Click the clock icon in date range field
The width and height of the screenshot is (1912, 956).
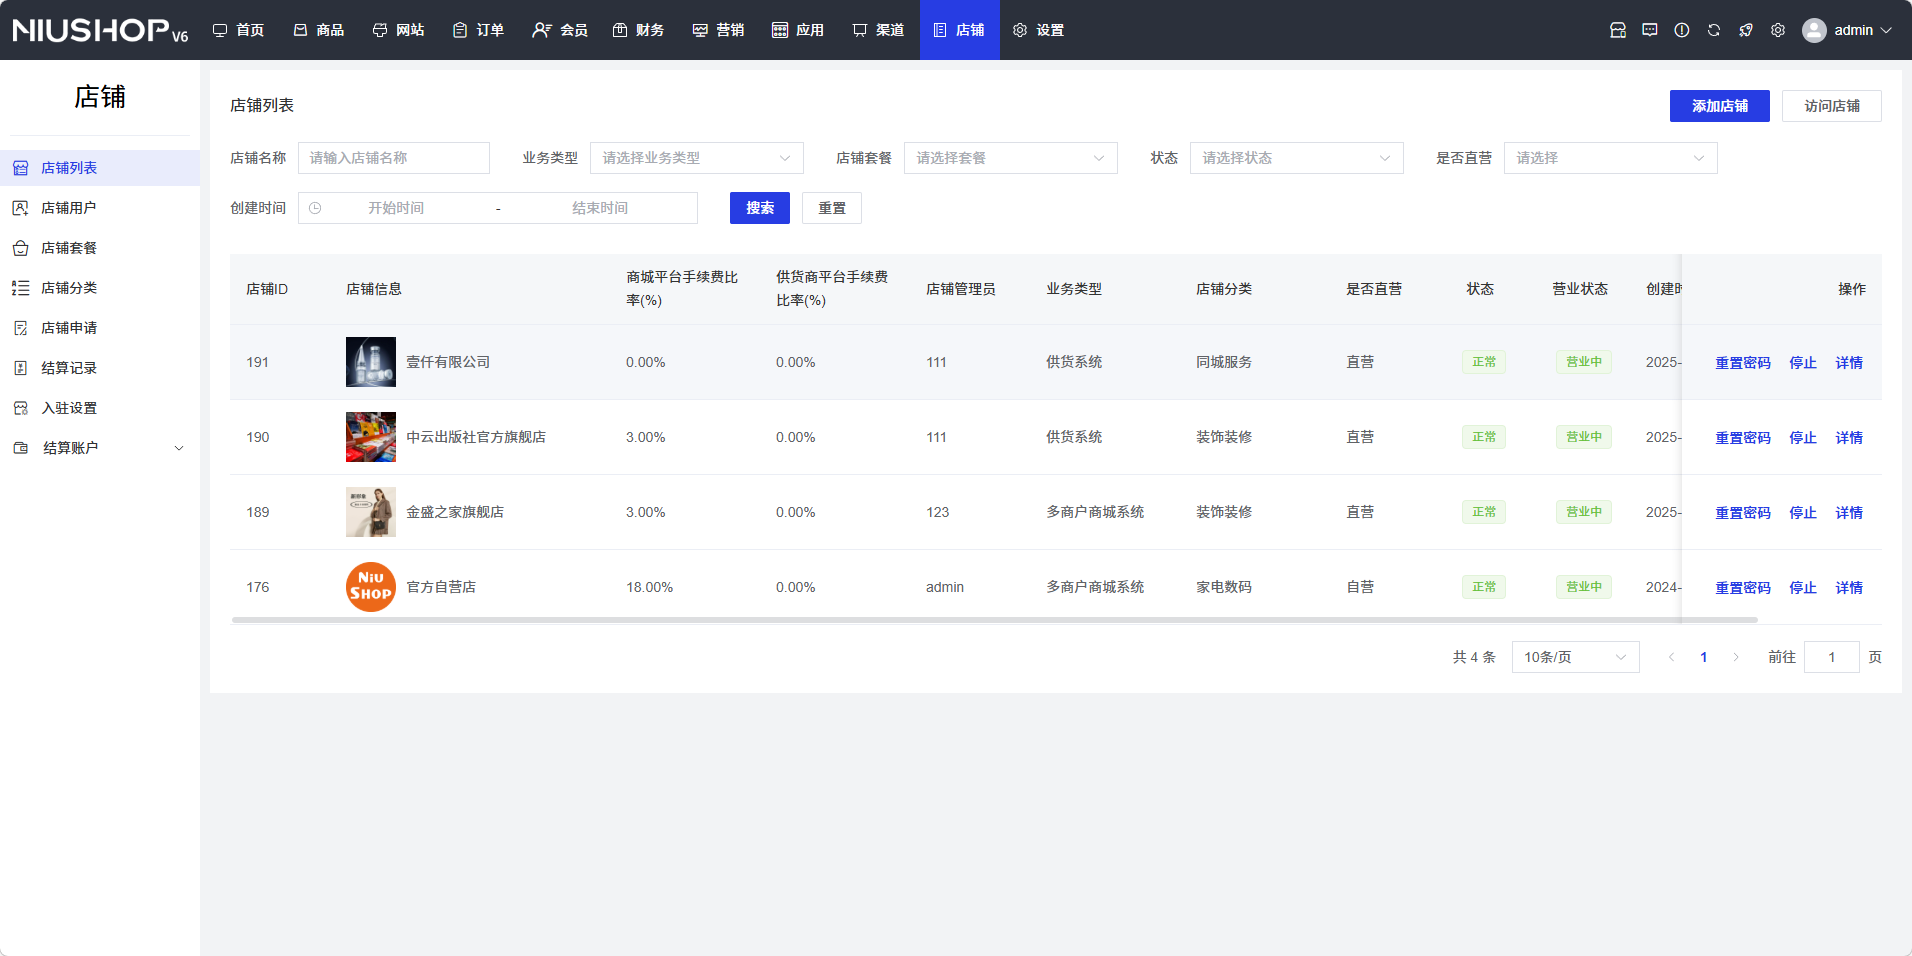(315, 208)
